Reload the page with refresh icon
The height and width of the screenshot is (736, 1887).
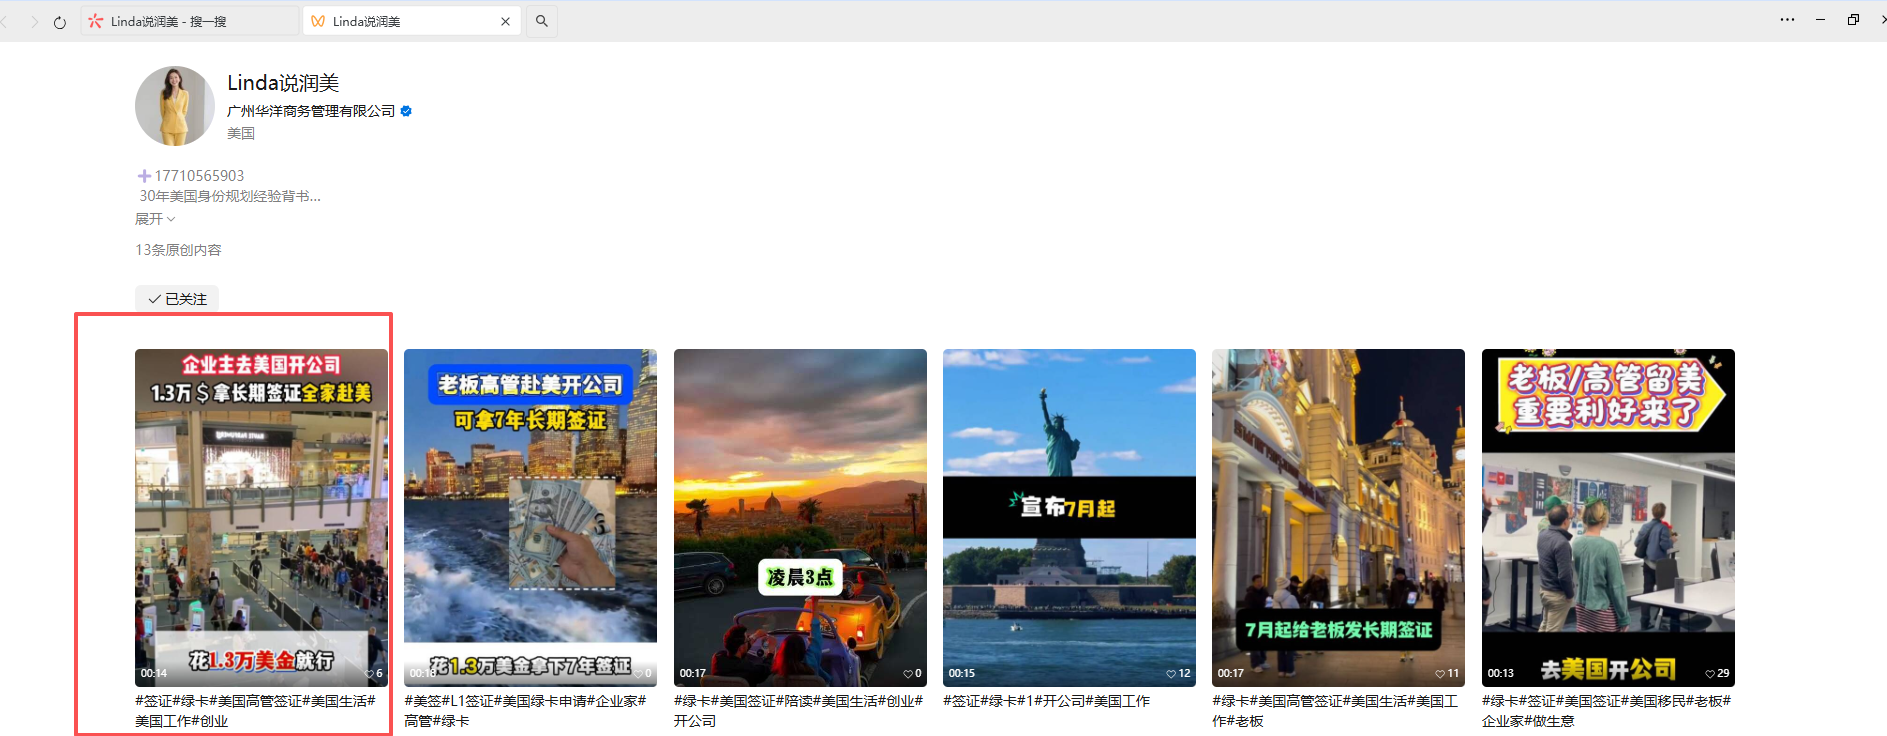click(x=60, y=22)
